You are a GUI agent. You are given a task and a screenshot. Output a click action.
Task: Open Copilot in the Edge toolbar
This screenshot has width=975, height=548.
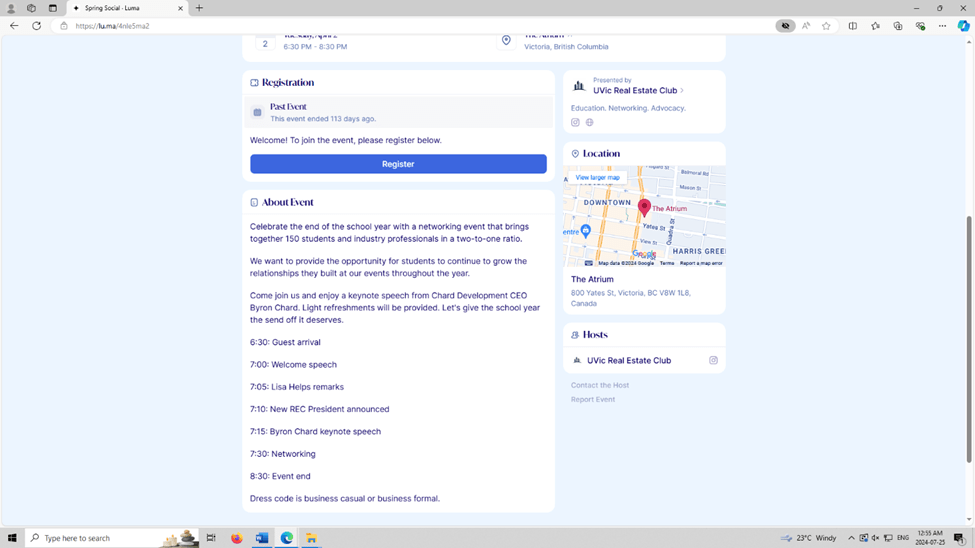pyautogui.click(x=962, y=26)
